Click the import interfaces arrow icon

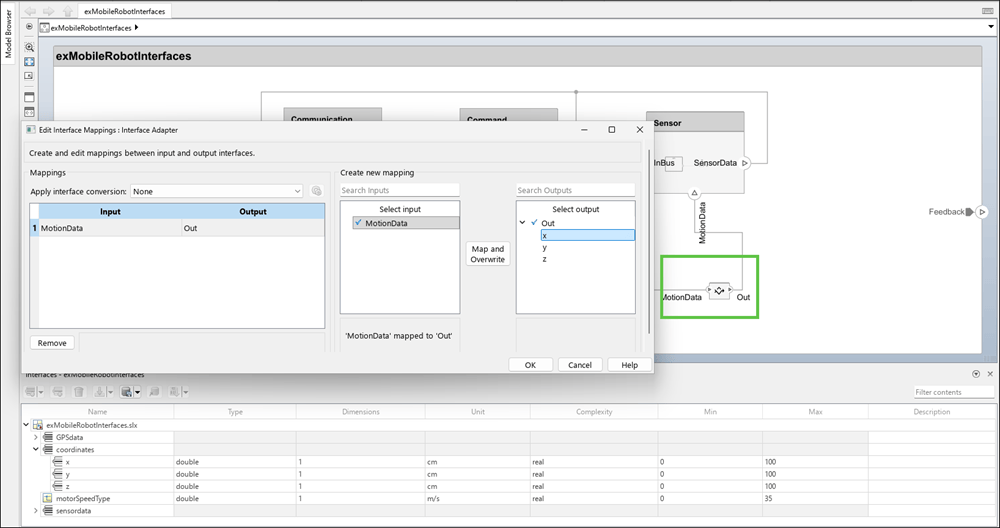click(99, 392)
